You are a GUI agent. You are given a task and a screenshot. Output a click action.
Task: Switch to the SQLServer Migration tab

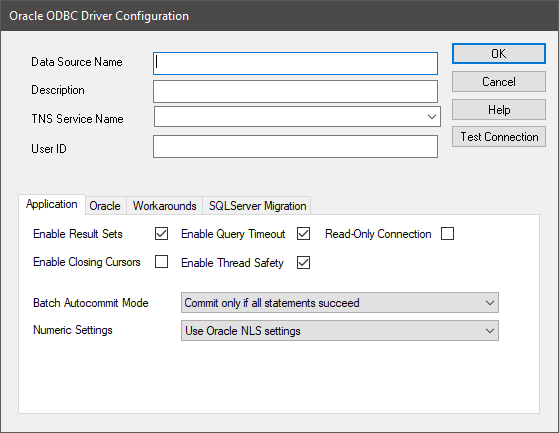click(x=257, y=206)
